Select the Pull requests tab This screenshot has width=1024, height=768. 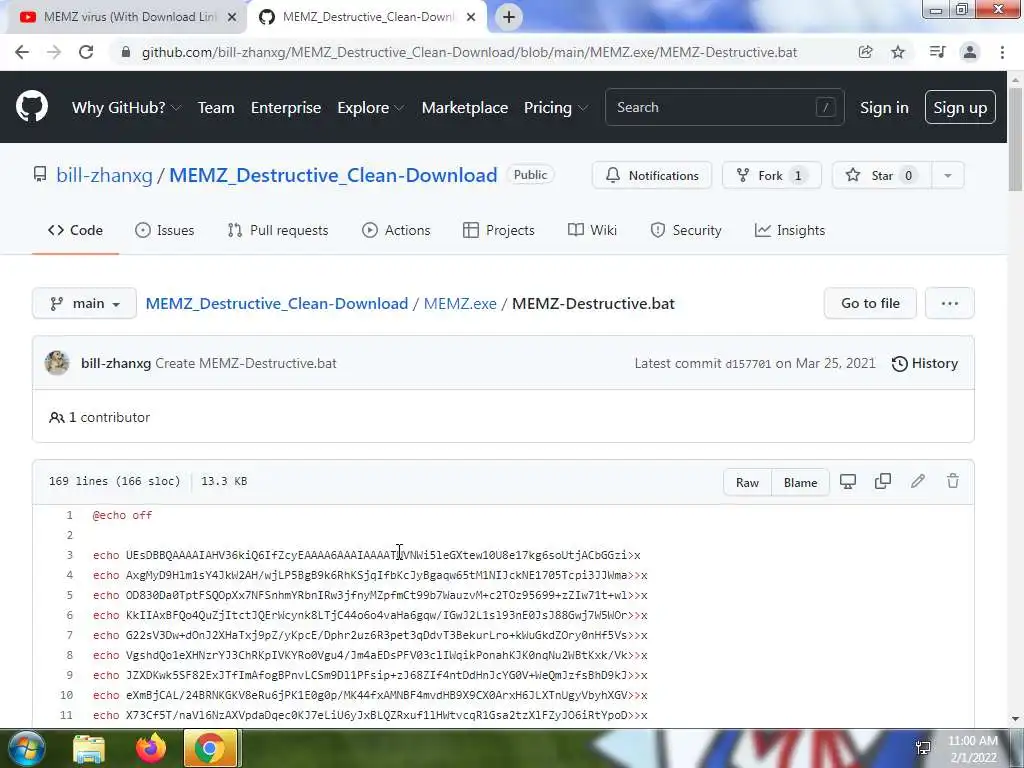click(278, 230)
